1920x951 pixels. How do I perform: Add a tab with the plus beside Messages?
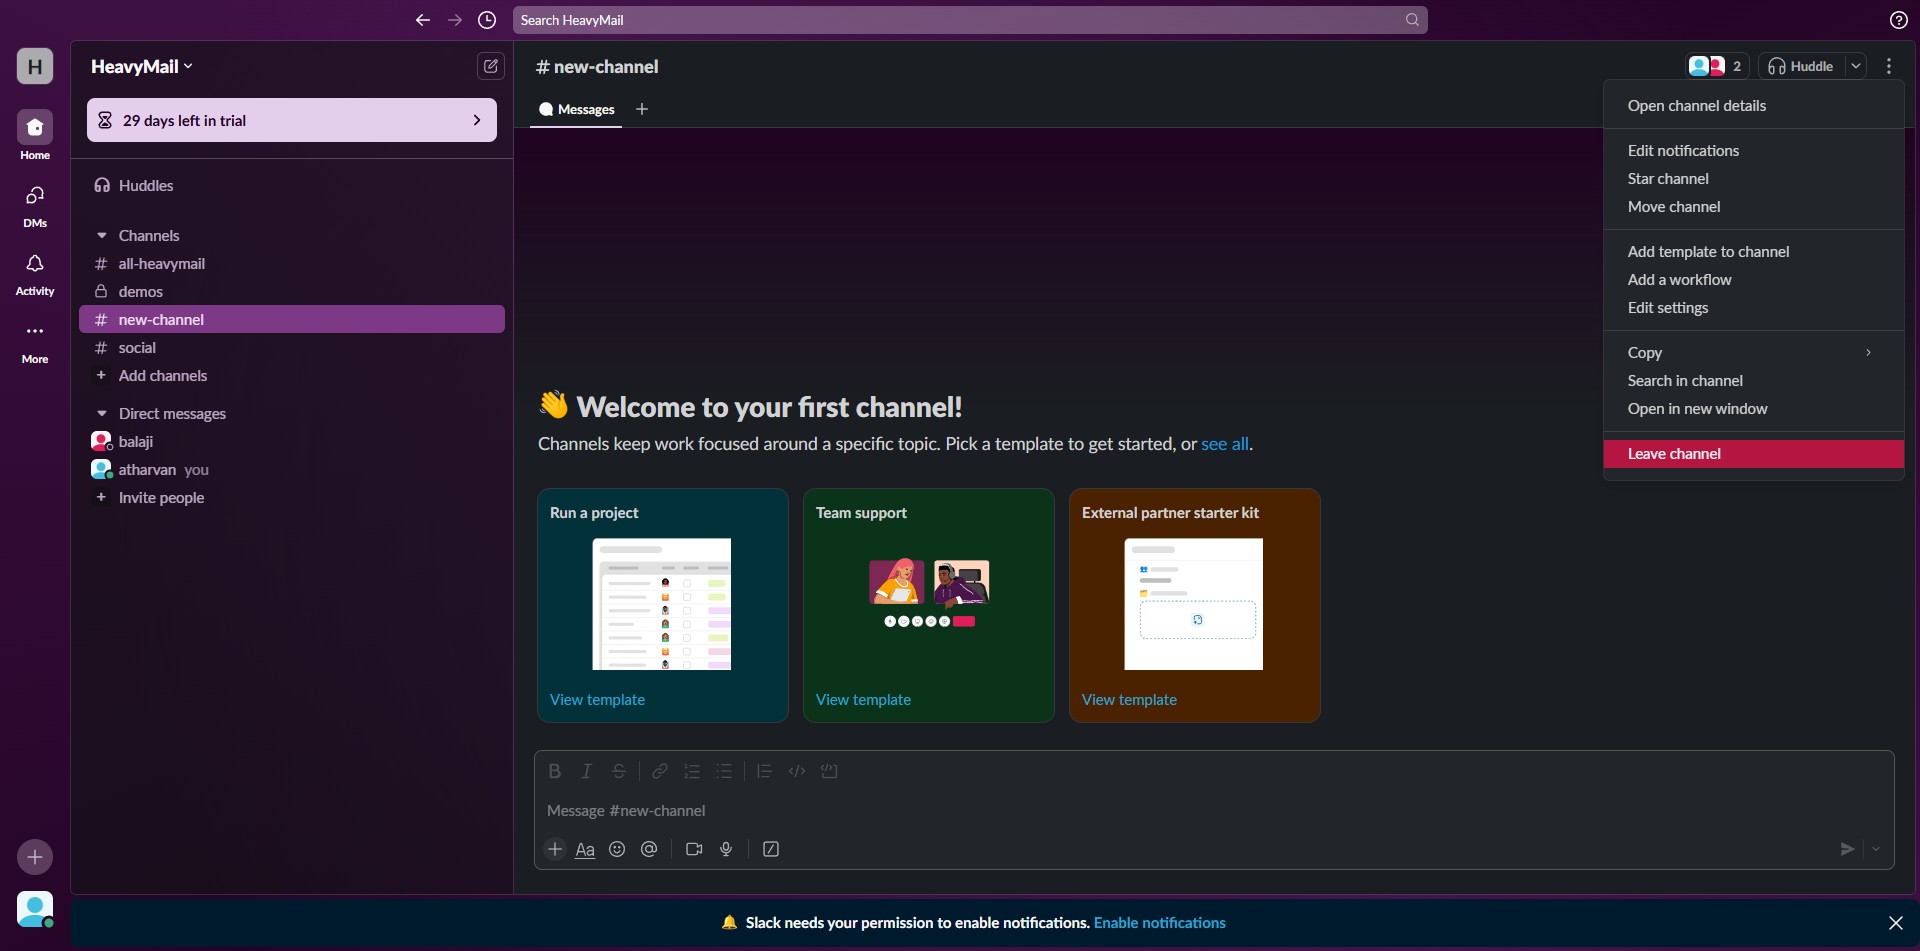pyautogui.click(x=642, y=109)
